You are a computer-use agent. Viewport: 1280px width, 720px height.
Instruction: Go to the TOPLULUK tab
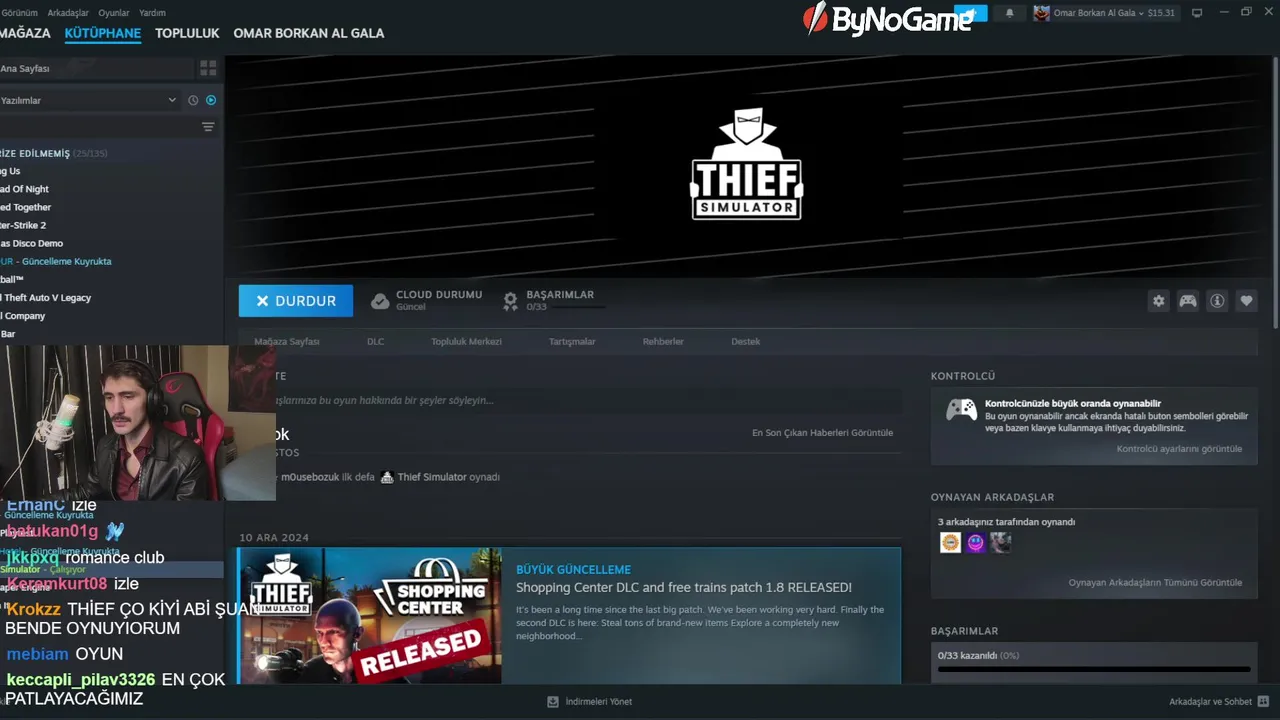point(187,33)
